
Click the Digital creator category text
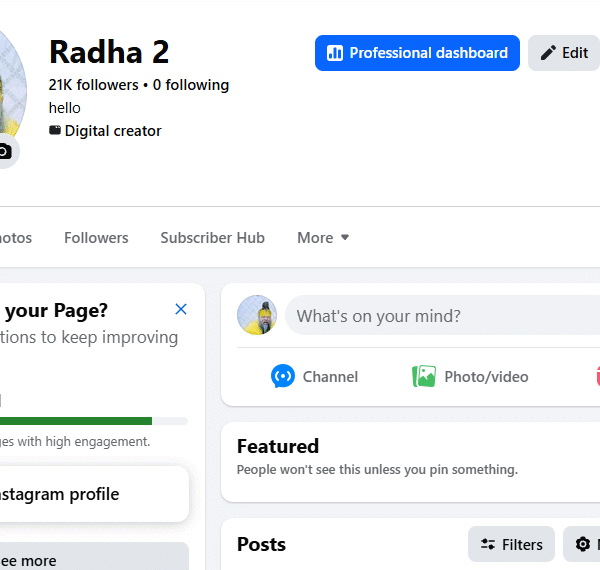[x=113, y=131]
